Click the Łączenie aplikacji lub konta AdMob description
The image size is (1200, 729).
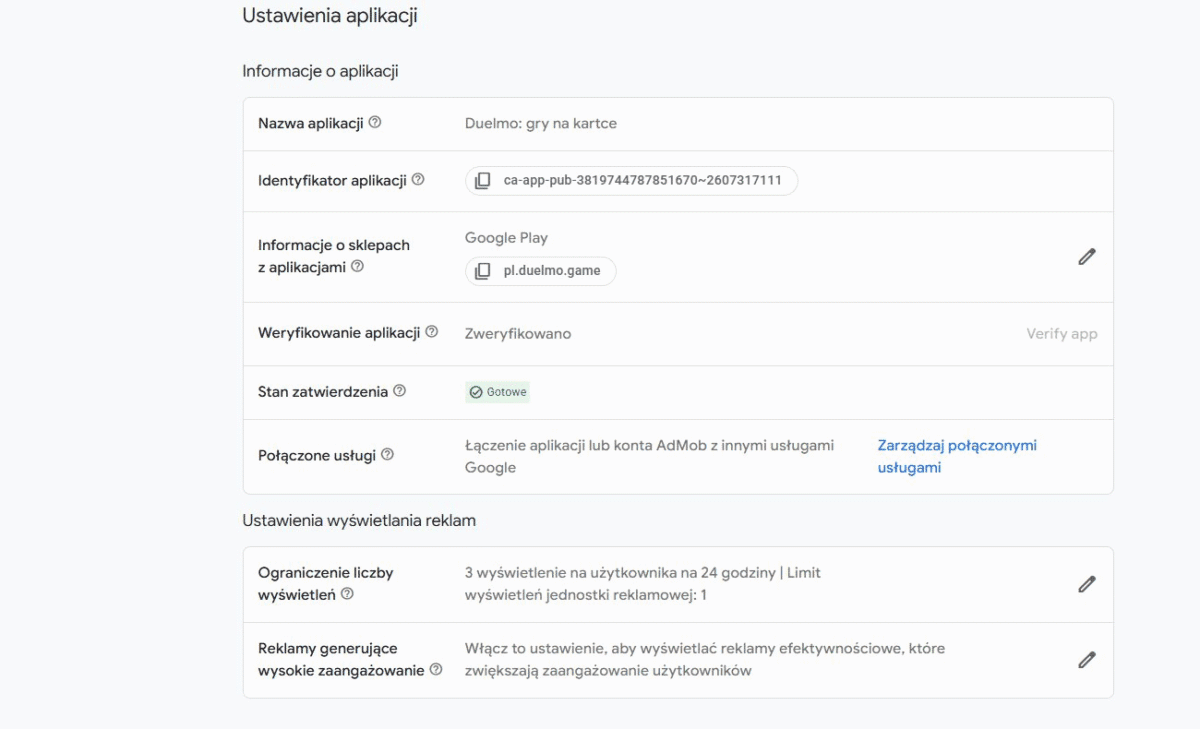tap(649, 456)
